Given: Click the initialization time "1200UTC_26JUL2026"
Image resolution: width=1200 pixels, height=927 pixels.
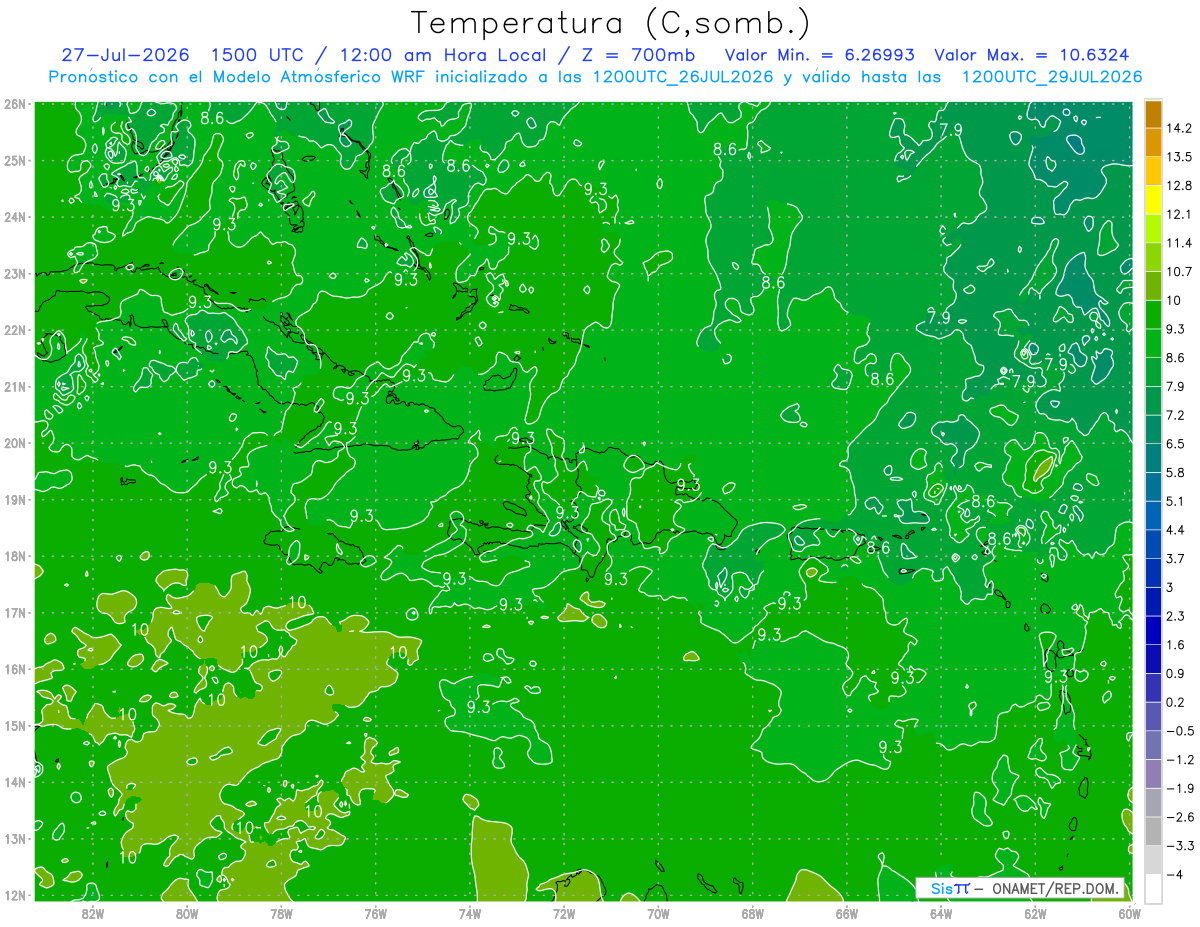Looking at the screenshot, I should (682, 77).
